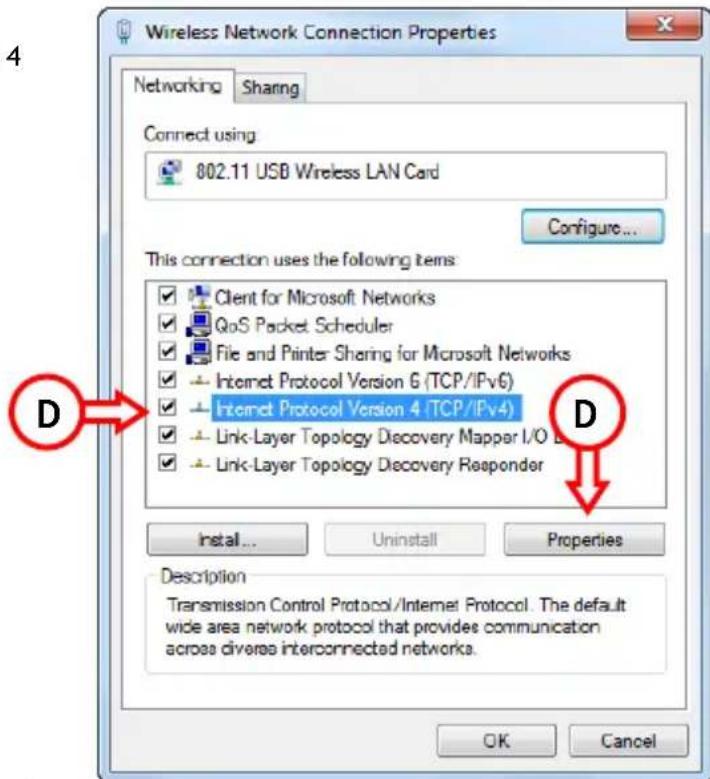Click the TCP/IPv6 protocol icon
Screen dimensions: 710x779
(x=200, y=381)
